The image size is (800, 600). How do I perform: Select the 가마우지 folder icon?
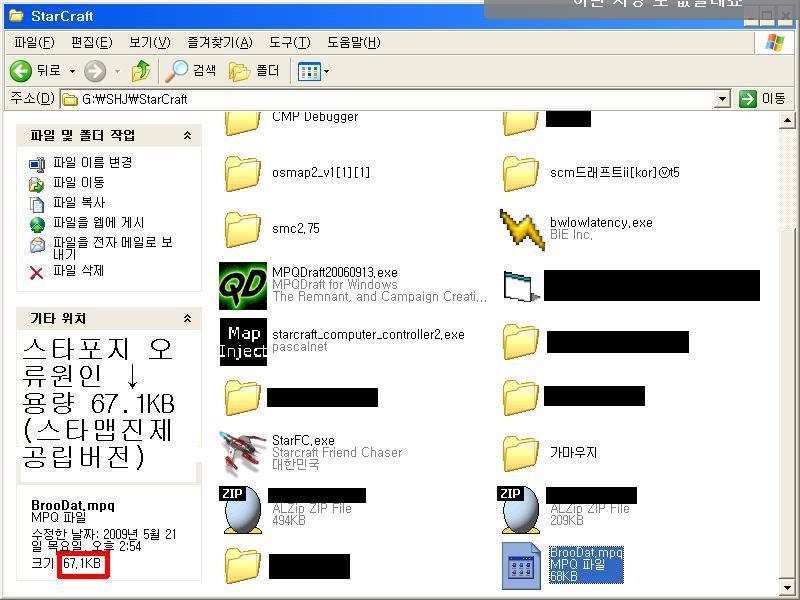click(x=520, y=454)
